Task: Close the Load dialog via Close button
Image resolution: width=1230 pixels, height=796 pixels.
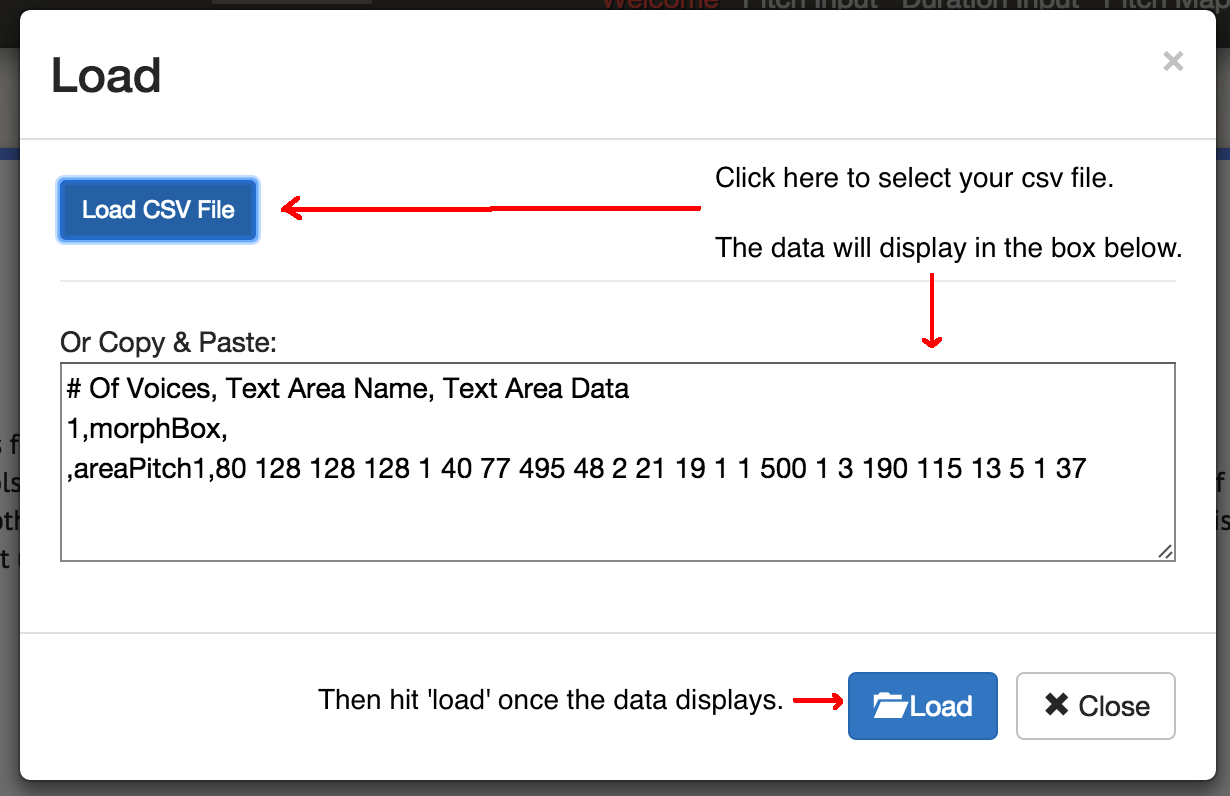Action: coord(1095,706)
